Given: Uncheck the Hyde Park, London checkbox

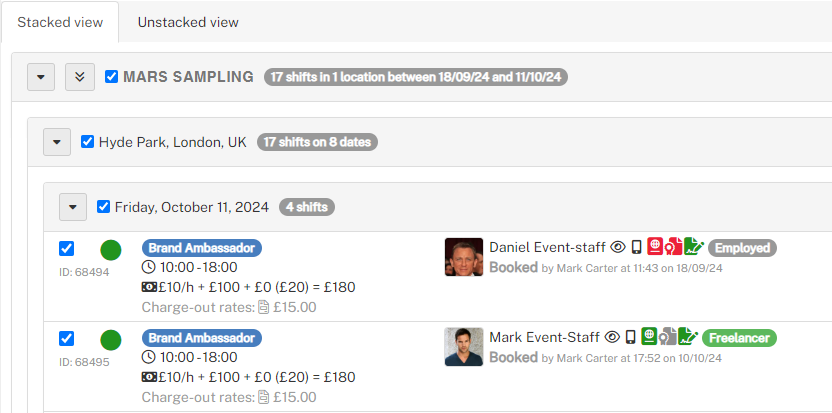Looking at the screenshot, I should [88, 142].
